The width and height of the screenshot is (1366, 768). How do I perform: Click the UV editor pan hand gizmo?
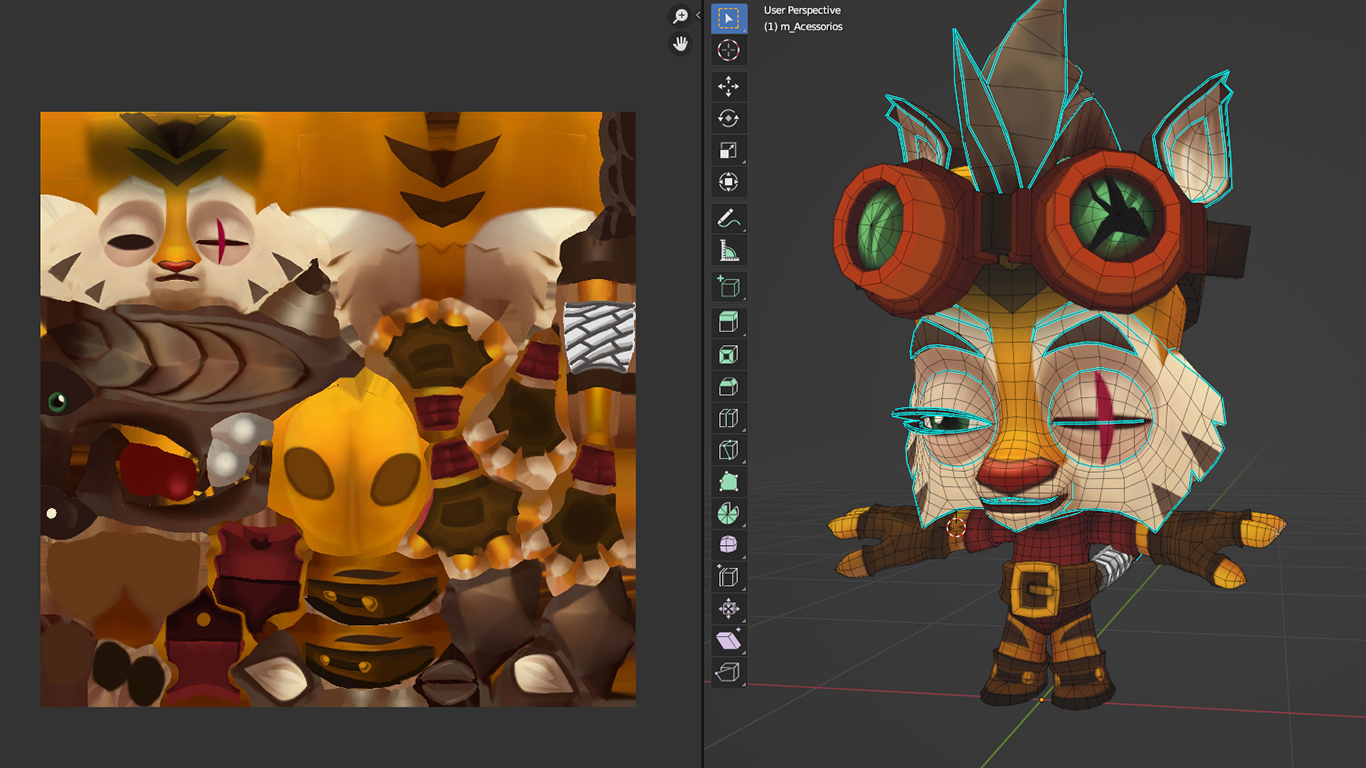point(681,43)
